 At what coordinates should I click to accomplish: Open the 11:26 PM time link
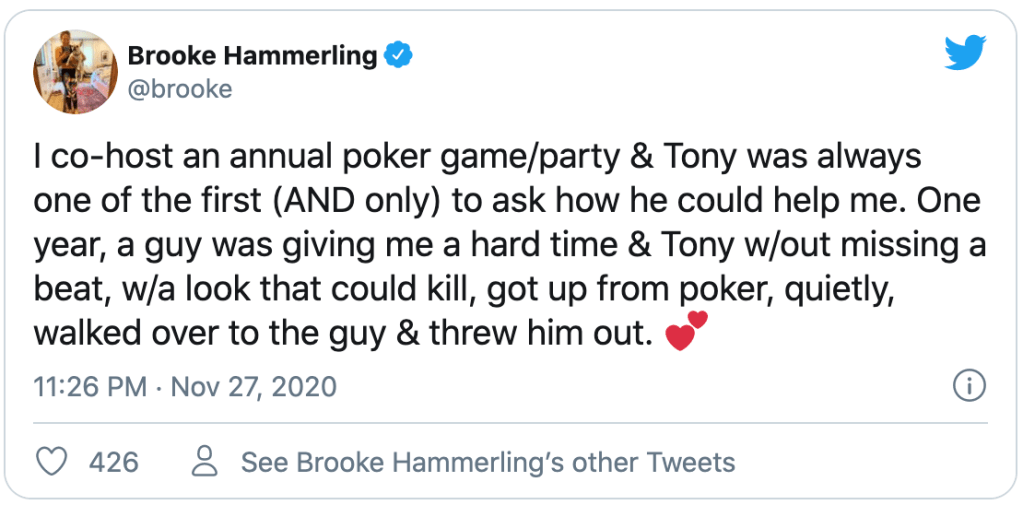pyautogui.click(x=89, y=386)
